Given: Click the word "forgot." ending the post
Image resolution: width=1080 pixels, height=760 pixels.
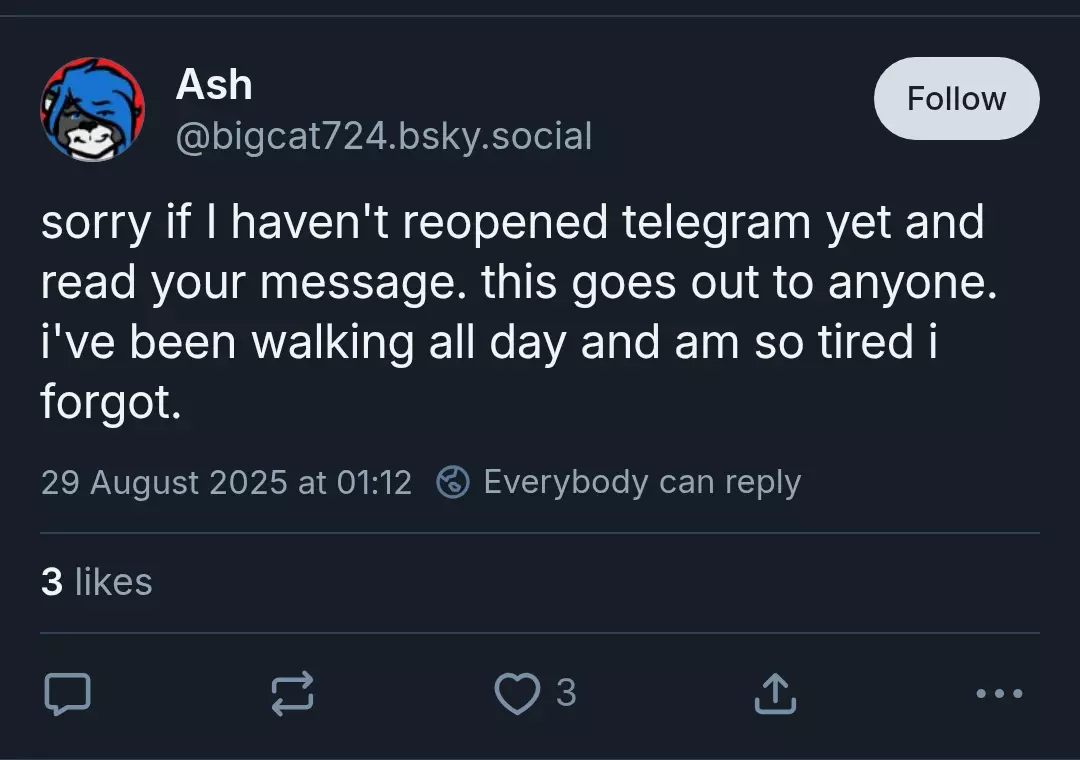Looking at the screenshot, I should (x=111, y=403).
